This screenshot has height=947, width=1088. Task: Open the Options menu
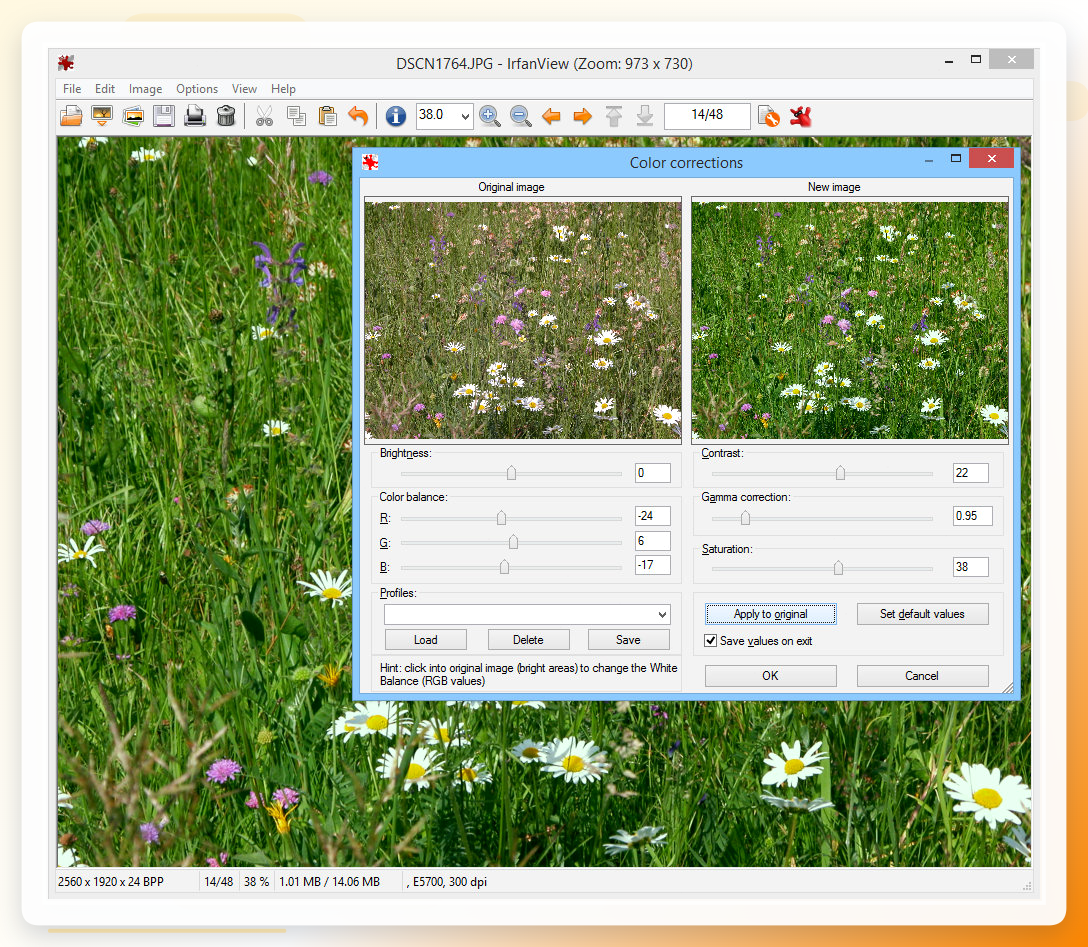point(197,89)
